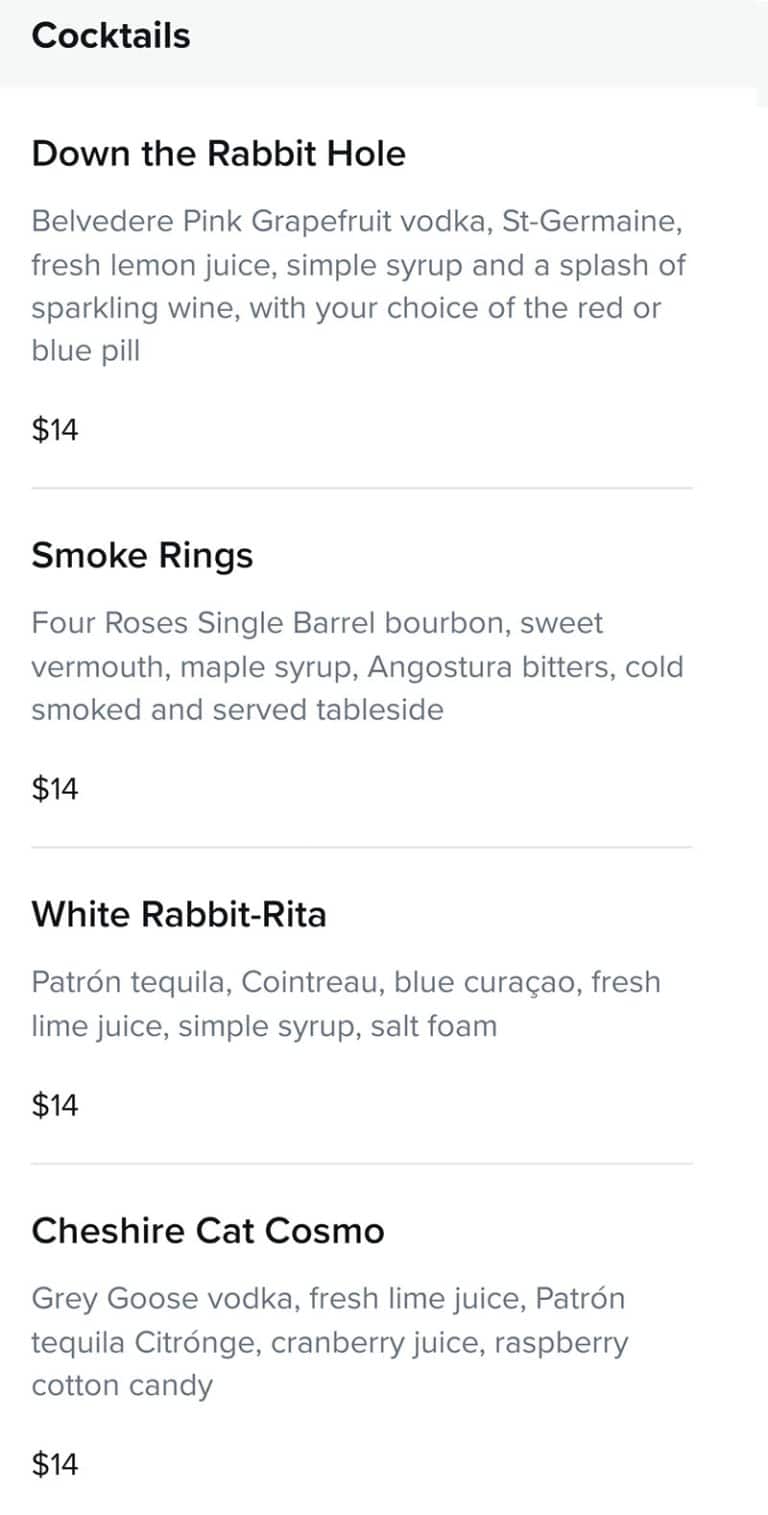Viewport: 768px width, 1515px height.
Task: Click the words "blue pill" in the first description
Action: 86,353
